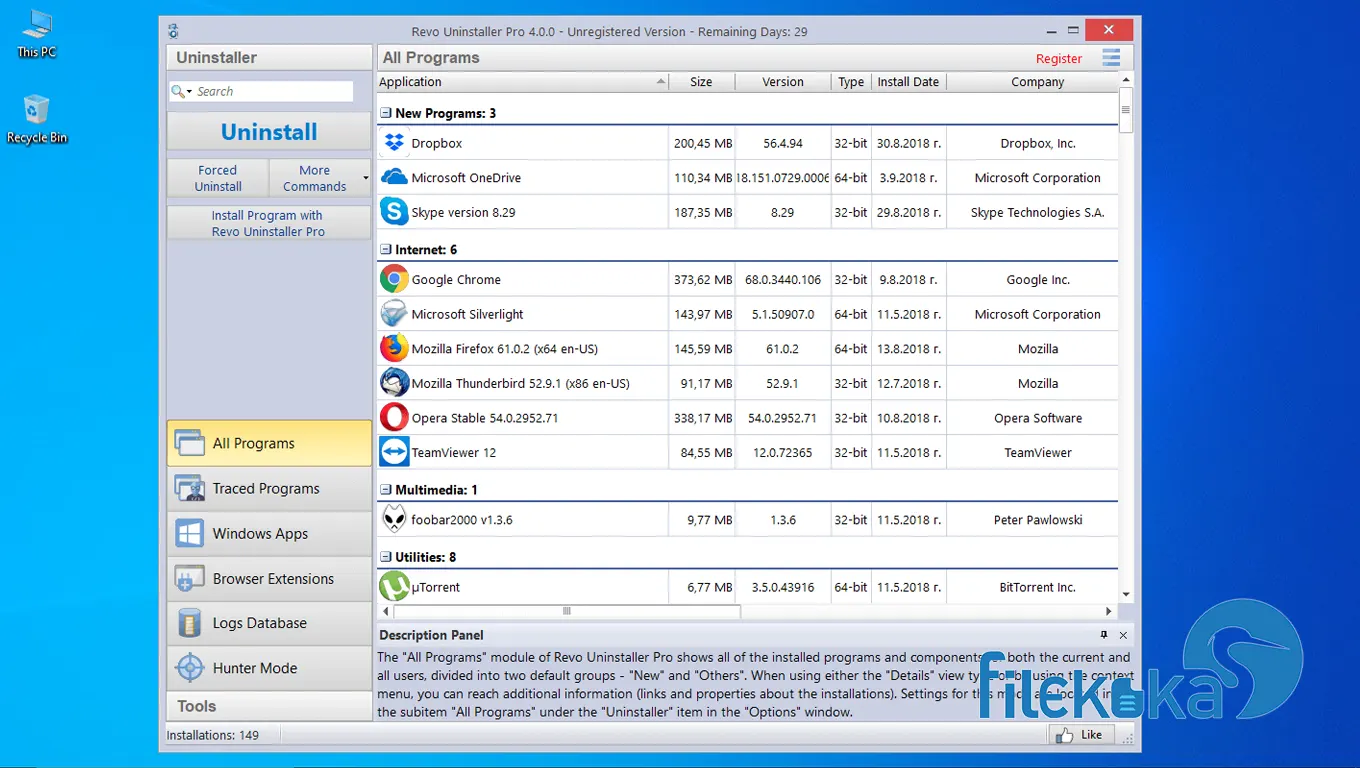Click Dropbox, Inc. company cell
This screenshot has width=1360, height=768.
pos(1038,143)
